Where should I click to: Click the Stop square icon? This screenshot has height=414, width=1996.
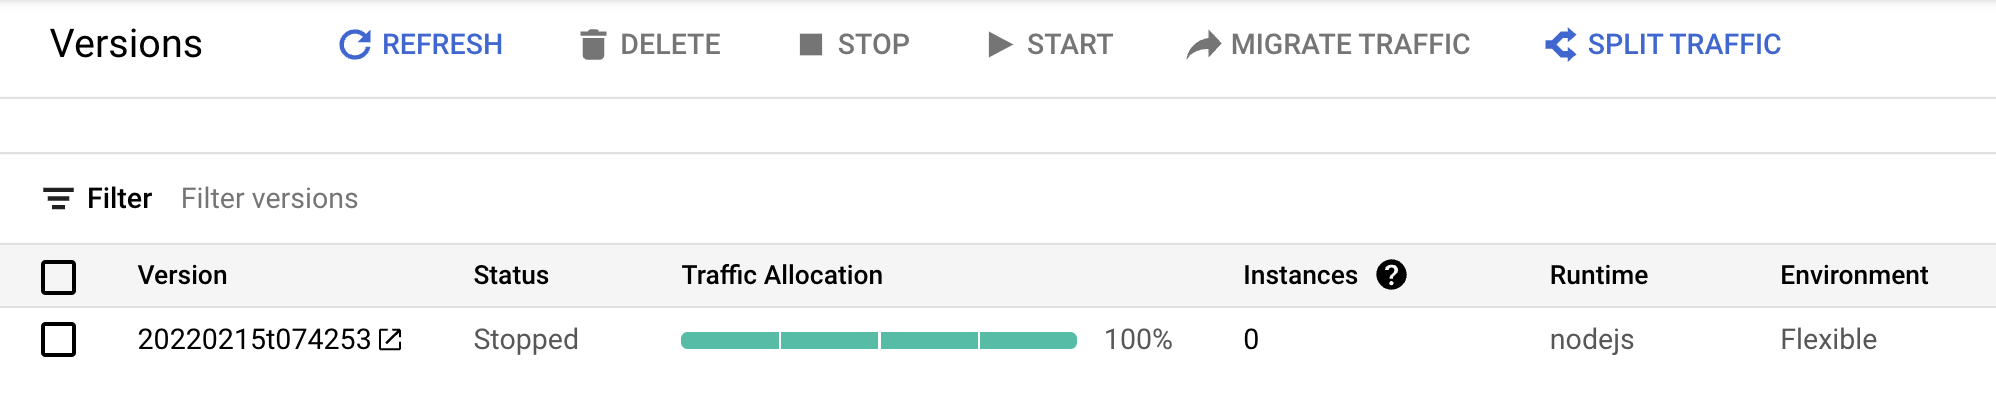pos(811,45)
